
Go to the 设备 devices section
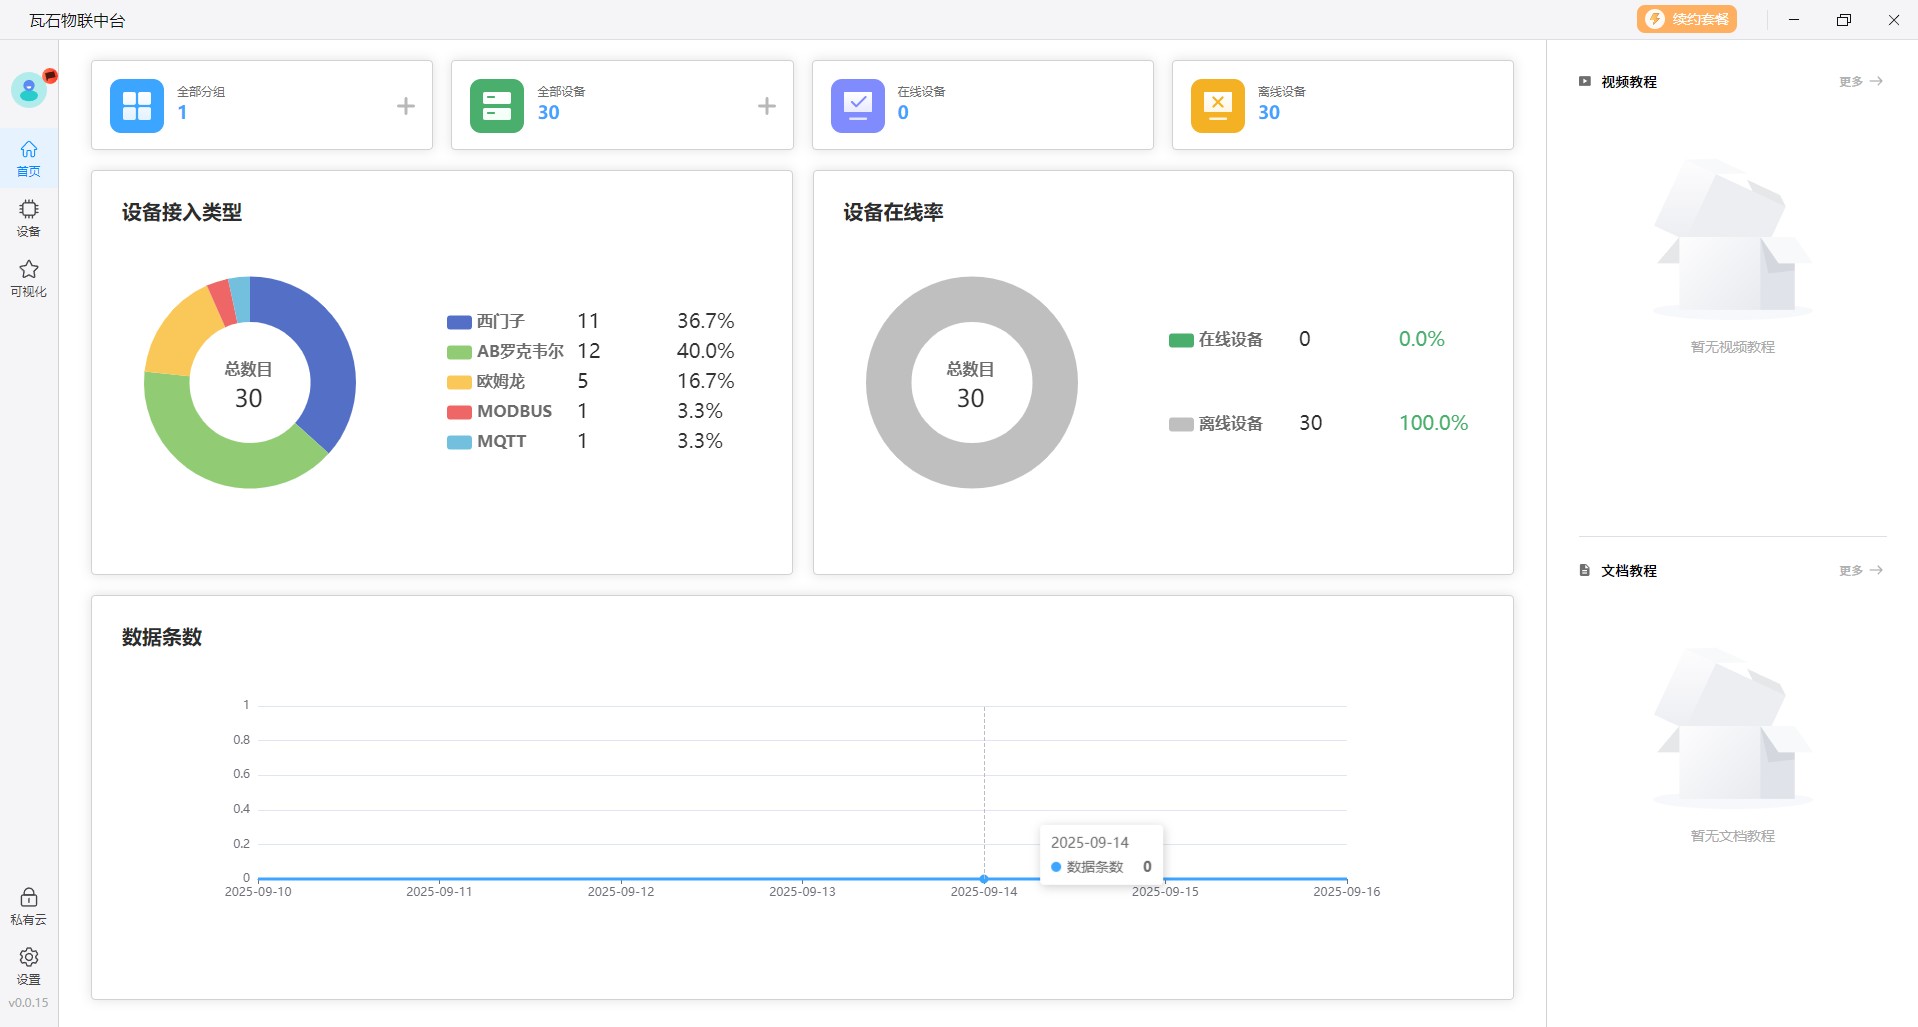coord(29,218)
